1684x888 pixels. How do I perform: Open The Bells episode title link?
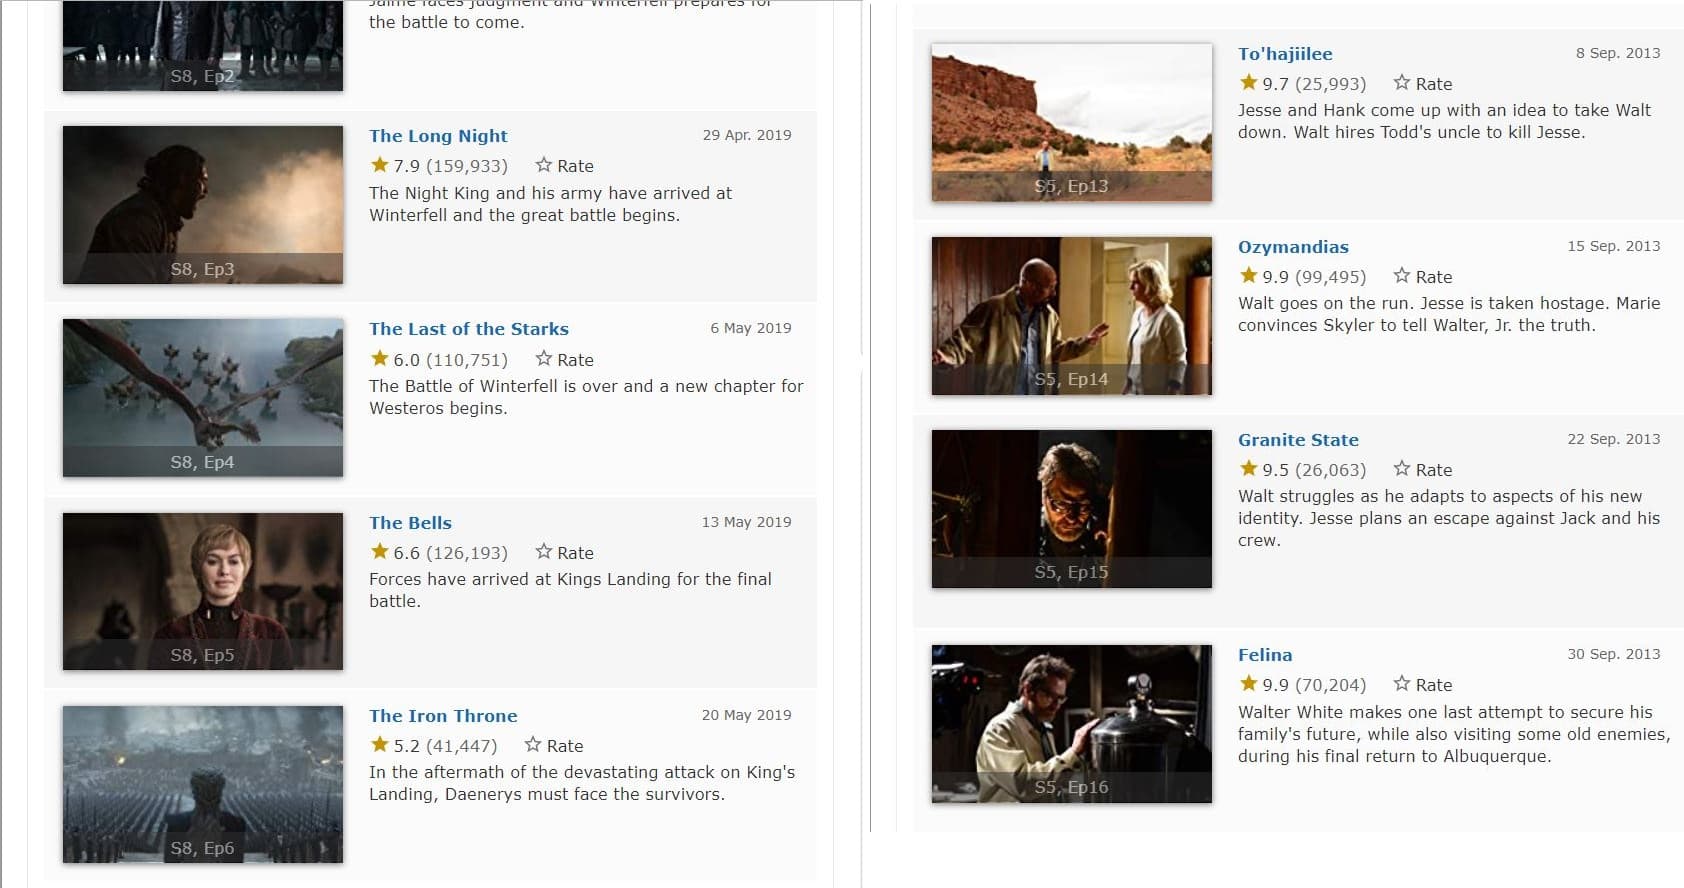(410, 523)
